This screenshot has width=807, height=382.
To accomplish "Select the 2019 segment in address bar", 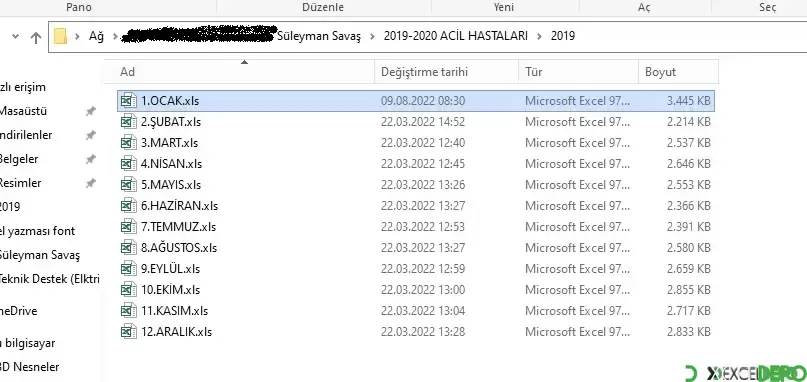I will pos(563,36).
